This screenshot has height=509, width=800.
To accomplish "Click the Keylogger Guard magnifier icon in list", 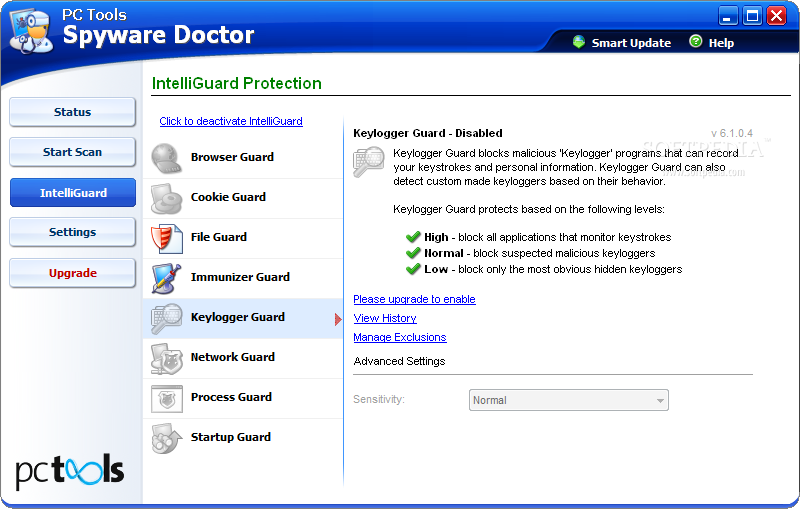I will pos(166,318).
